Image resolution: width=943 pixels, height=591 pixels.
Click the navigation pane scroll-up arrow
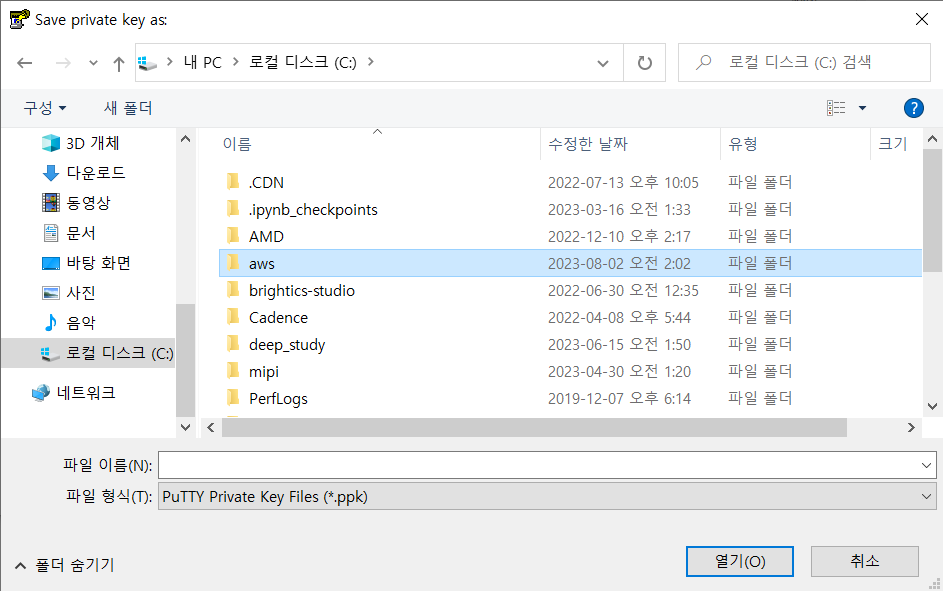186,139
